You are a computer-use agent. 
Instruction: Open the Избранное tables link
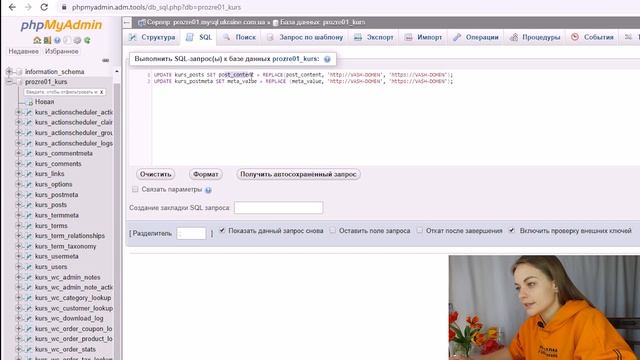pyautogui.click(x=62, y=51)
